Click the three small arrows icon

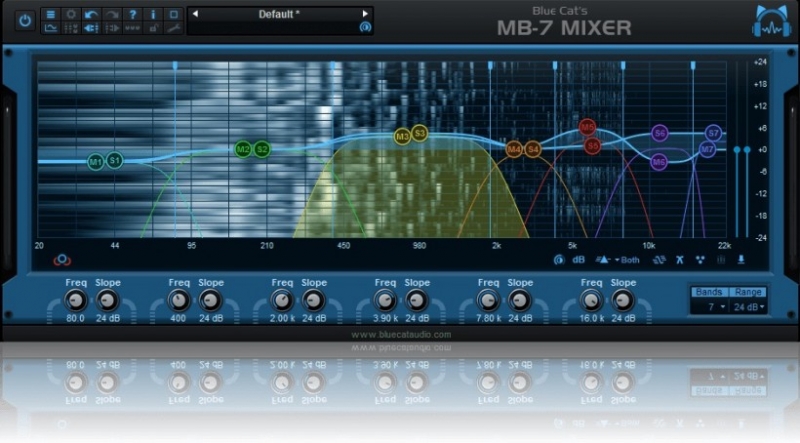pos(133,28)
